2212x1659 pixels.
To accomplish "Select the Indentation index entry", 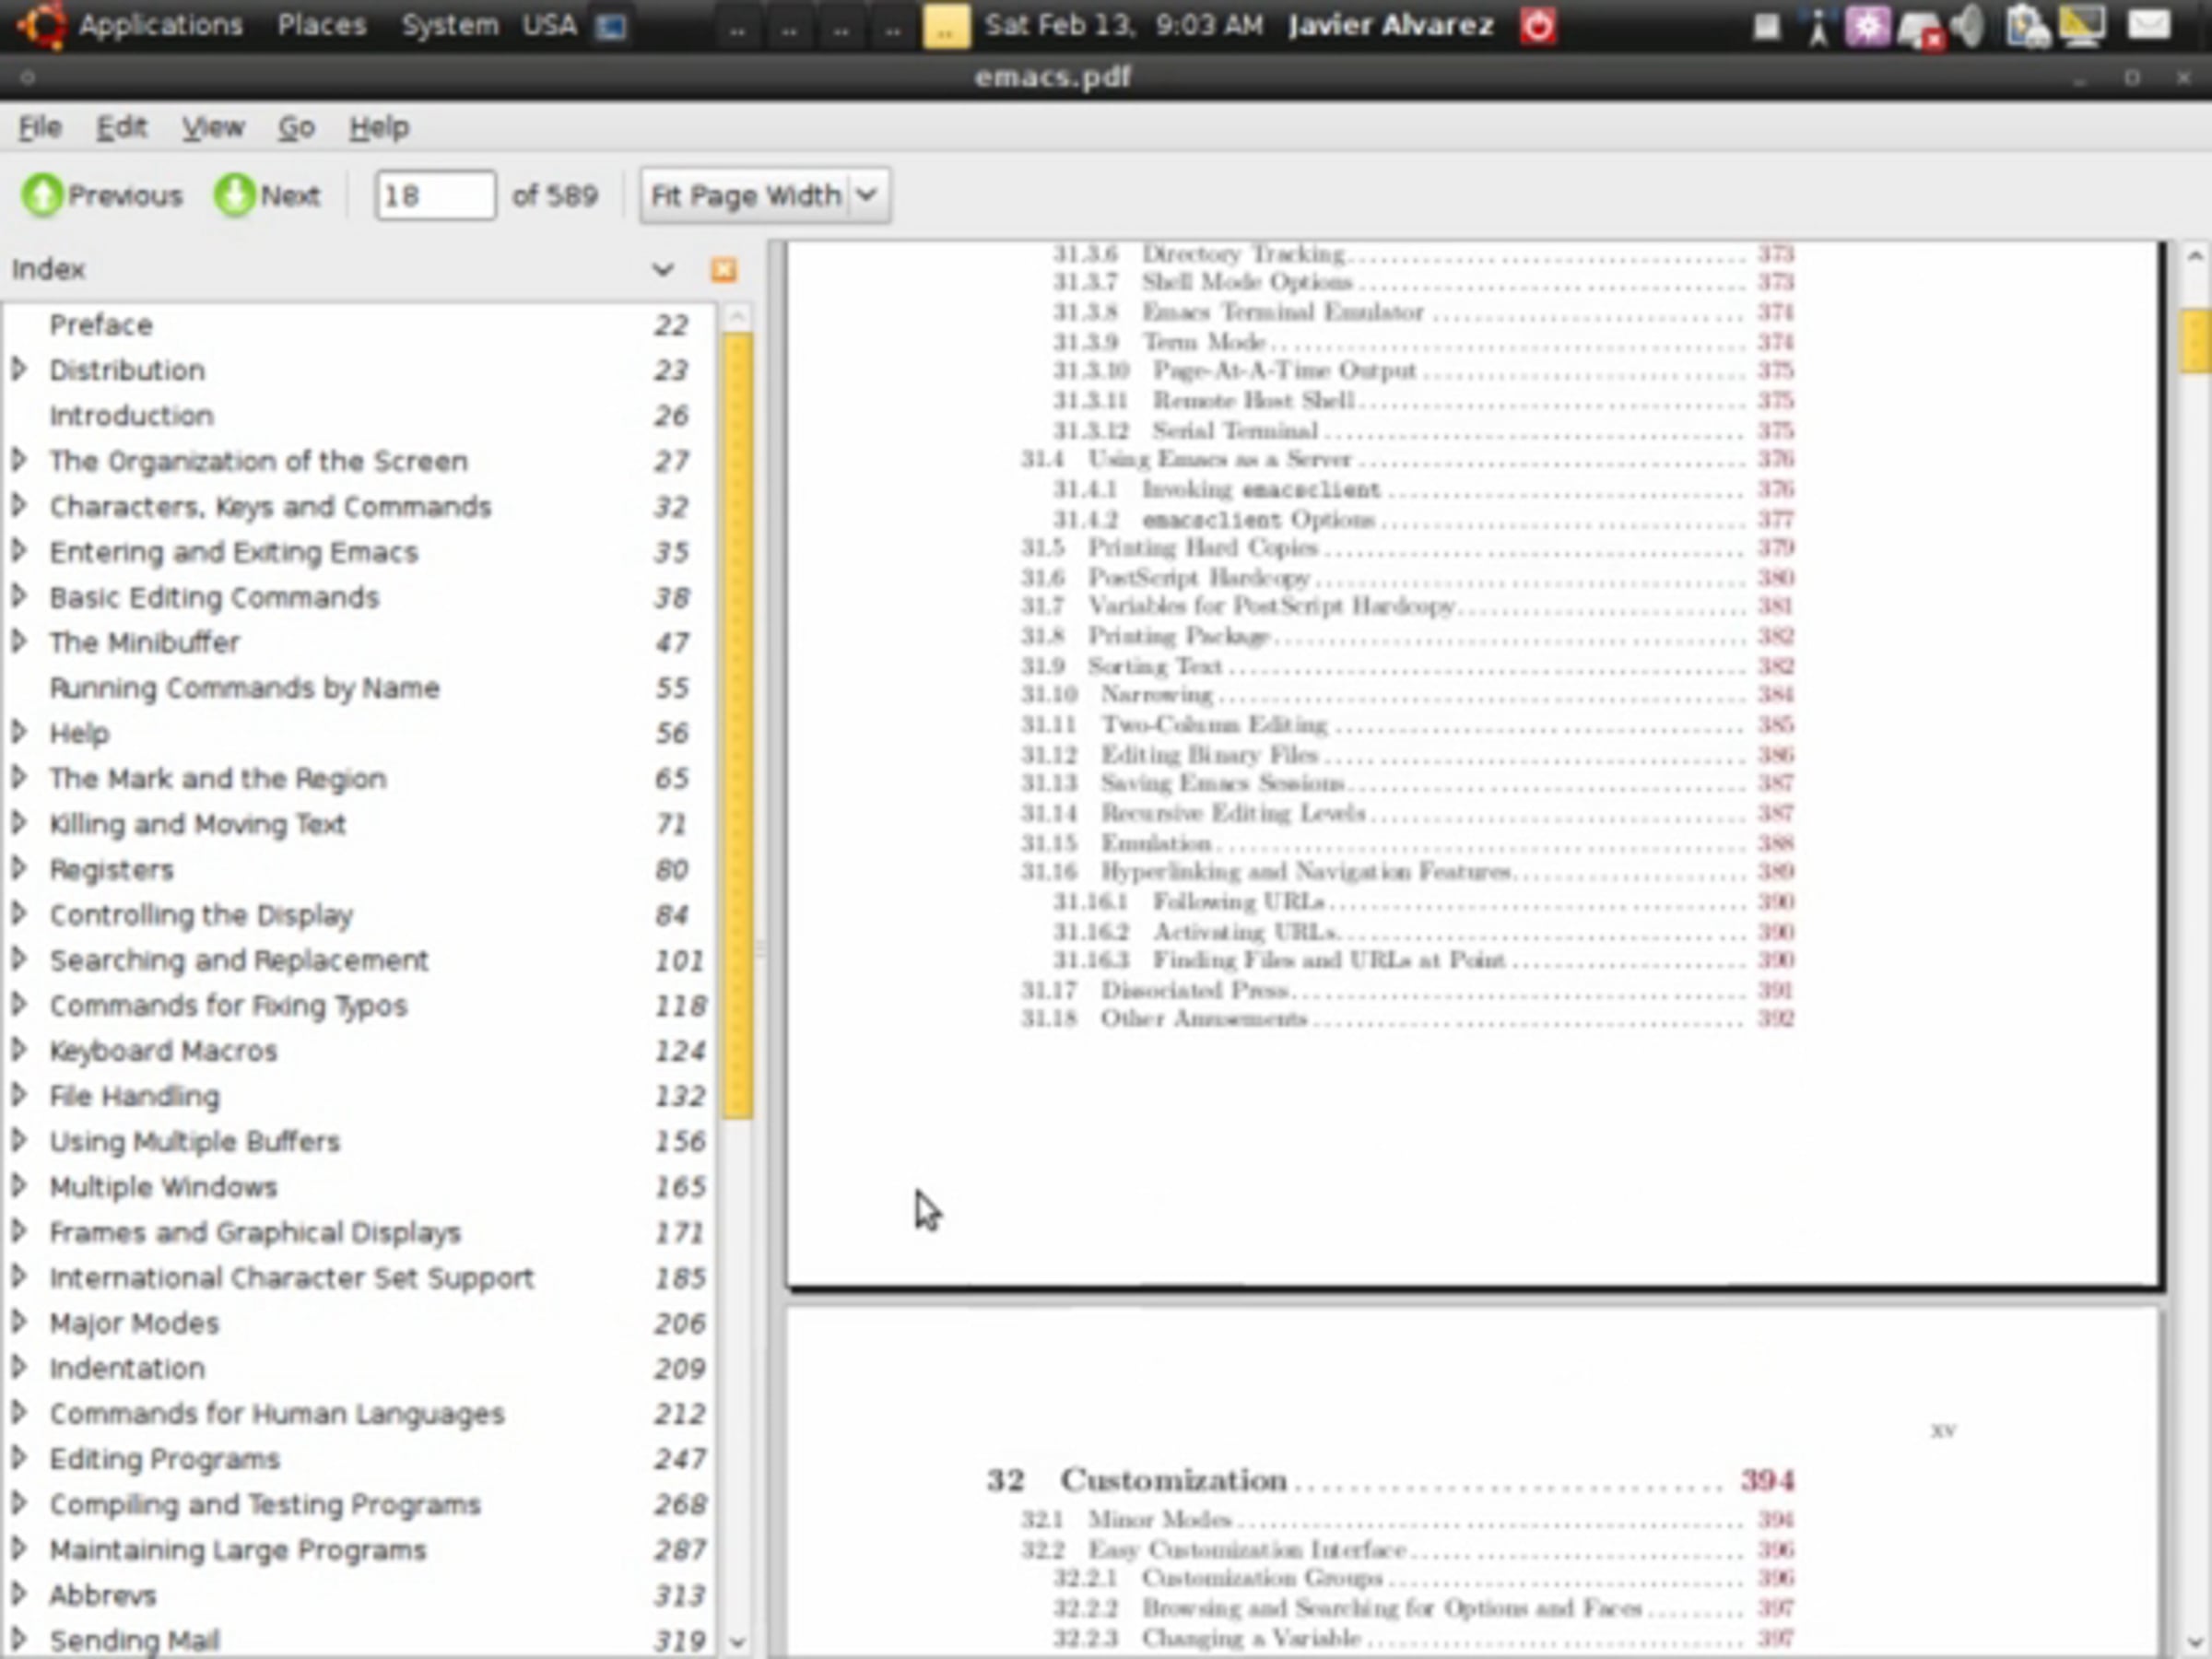I will pyautogui.click(x=128, y=1367).
